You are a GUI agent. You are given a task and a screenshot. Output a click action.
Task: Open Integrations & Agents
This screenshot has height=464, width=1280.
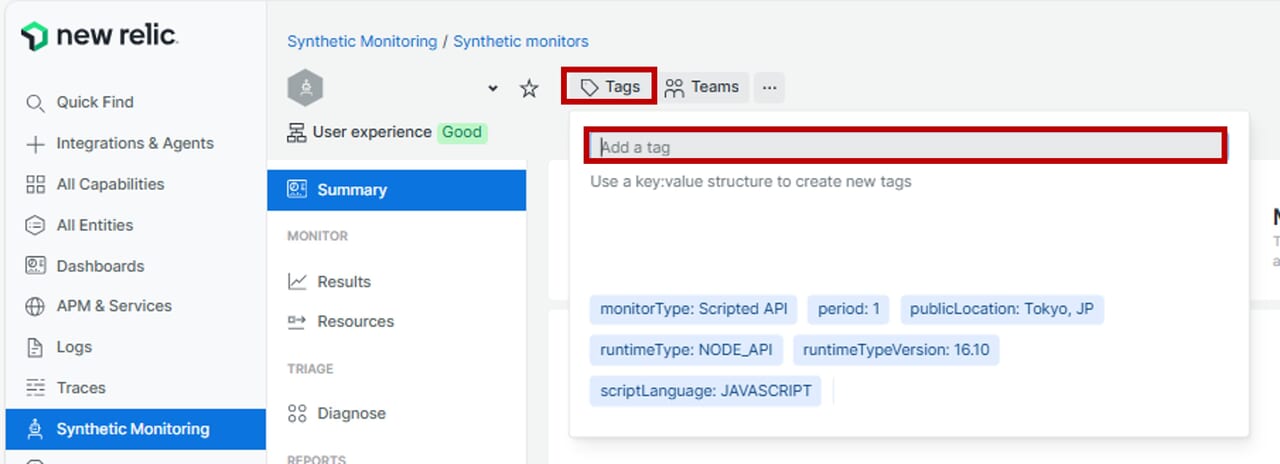tap(134, 143)
